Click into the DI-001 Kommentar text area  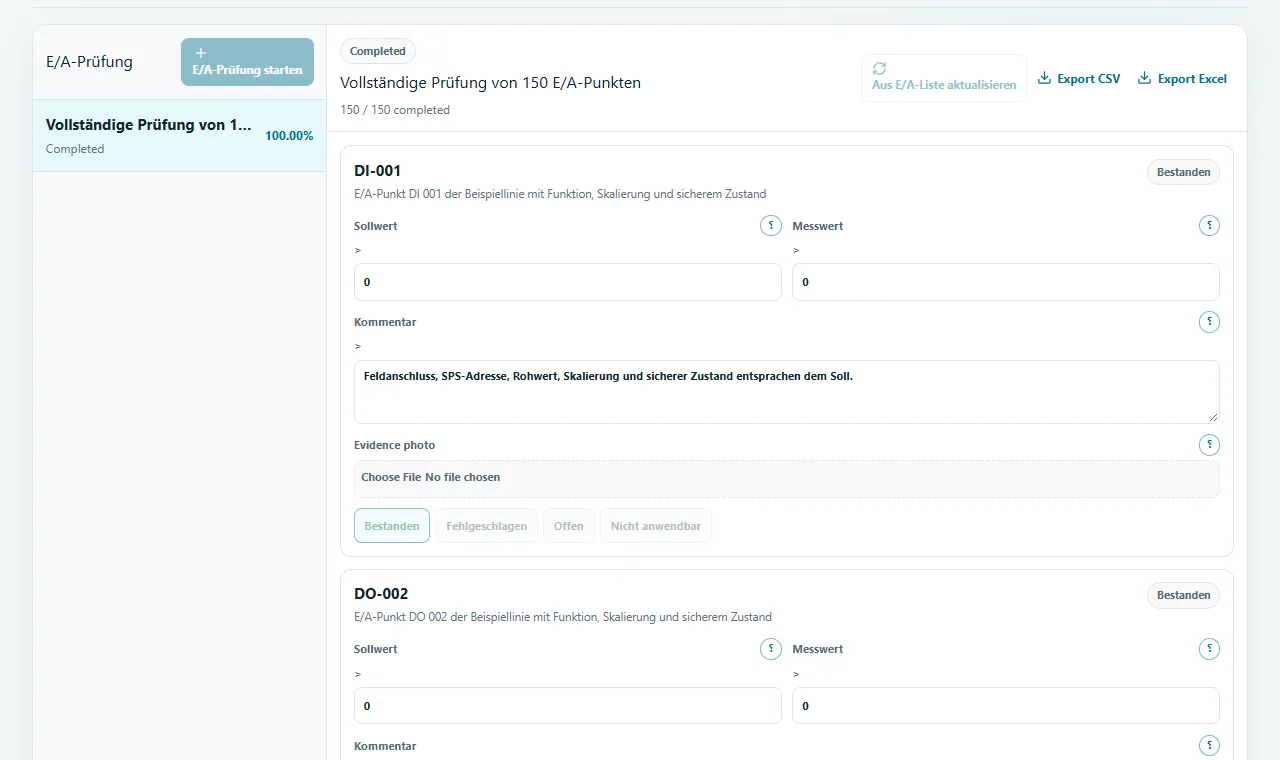787,392
